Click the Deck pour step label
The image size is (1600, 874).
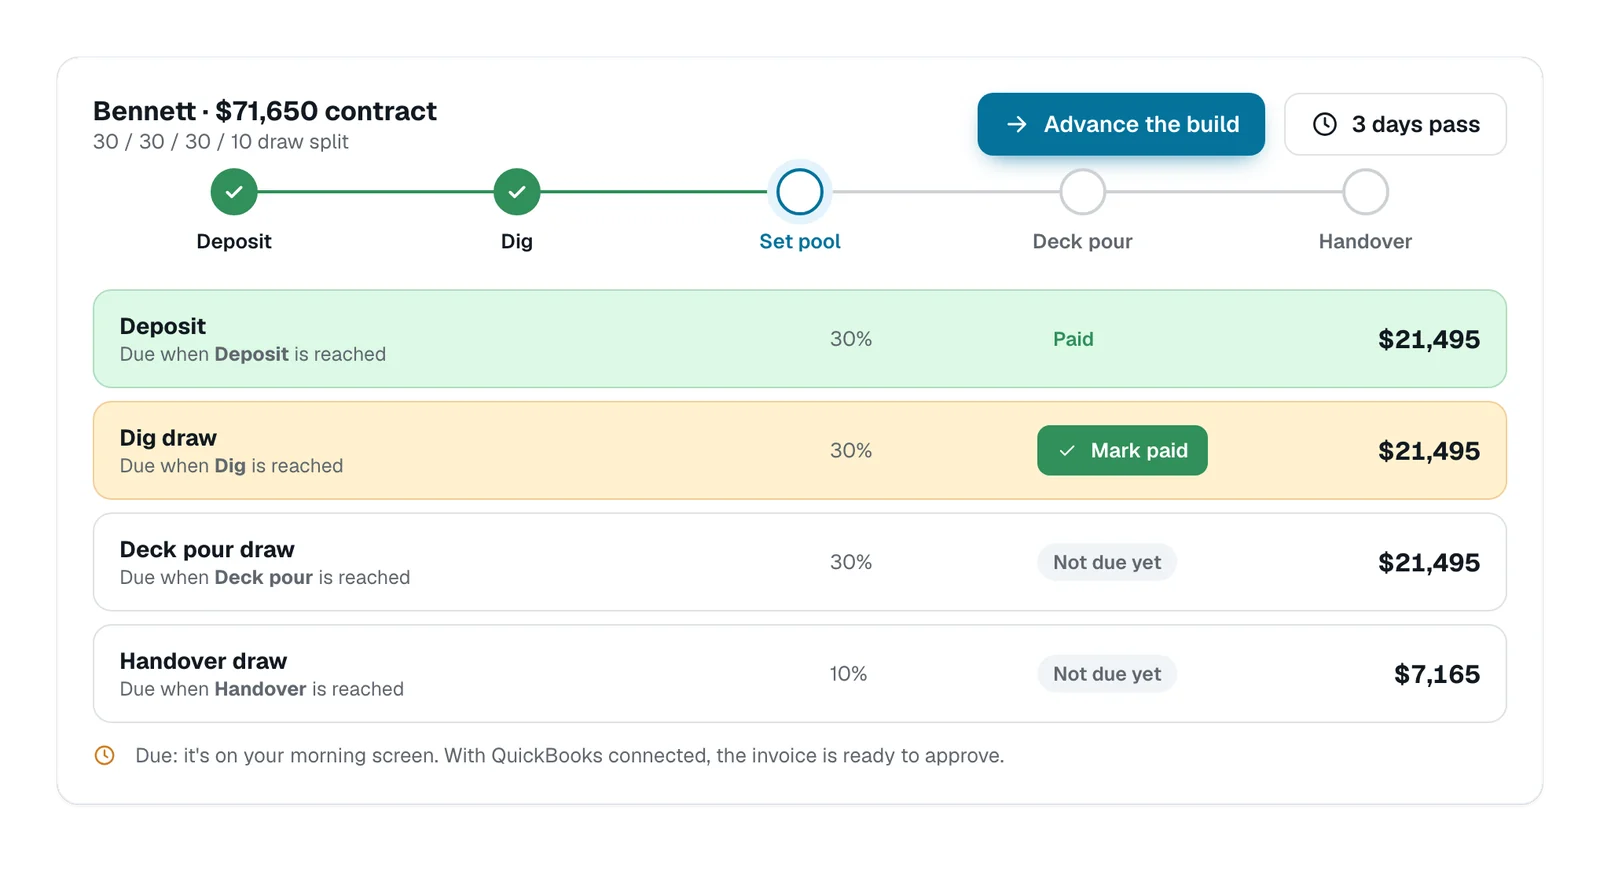click(1083, 241)
